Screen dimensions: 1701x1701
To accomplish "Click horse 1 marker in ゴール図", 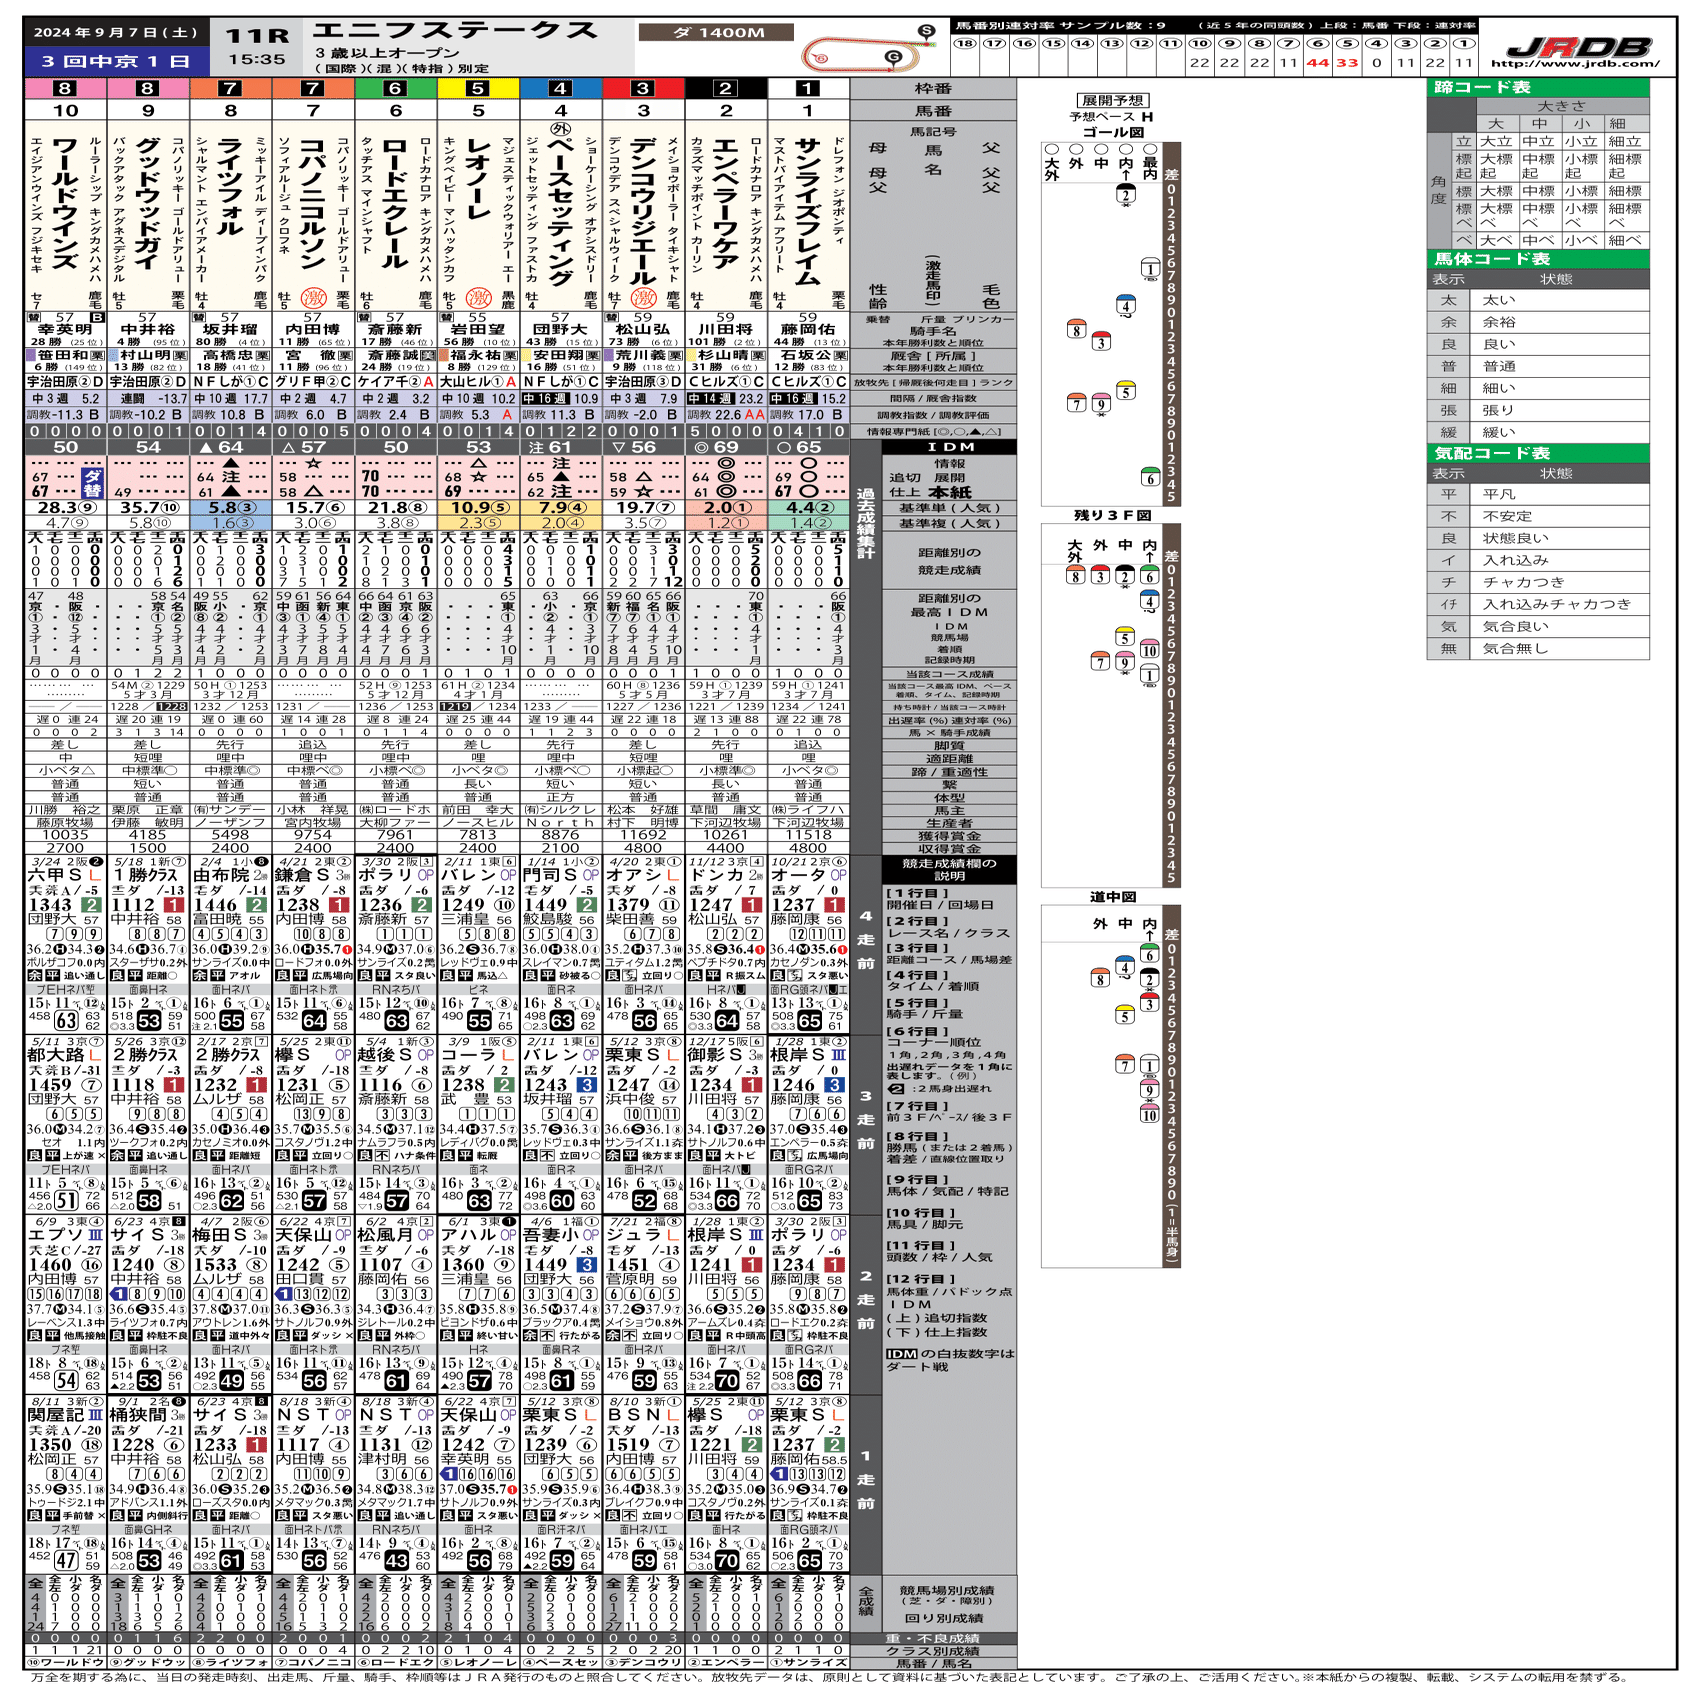I will (x=1151, y=267).
